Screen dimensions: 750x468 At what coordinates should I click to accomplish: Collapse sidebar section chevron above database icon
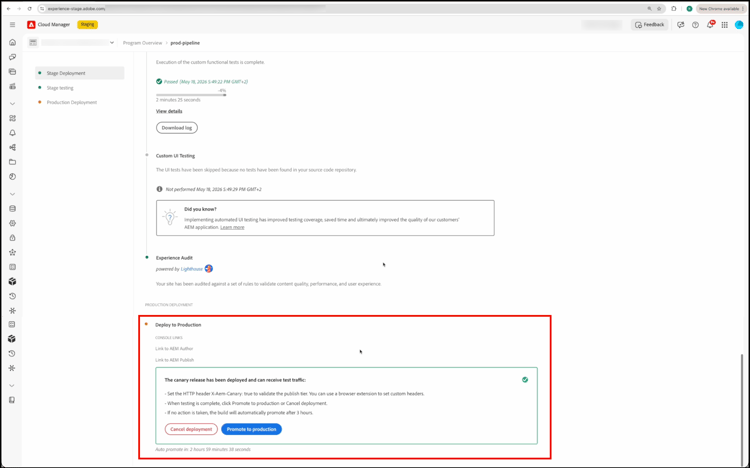tap(12, 194)
